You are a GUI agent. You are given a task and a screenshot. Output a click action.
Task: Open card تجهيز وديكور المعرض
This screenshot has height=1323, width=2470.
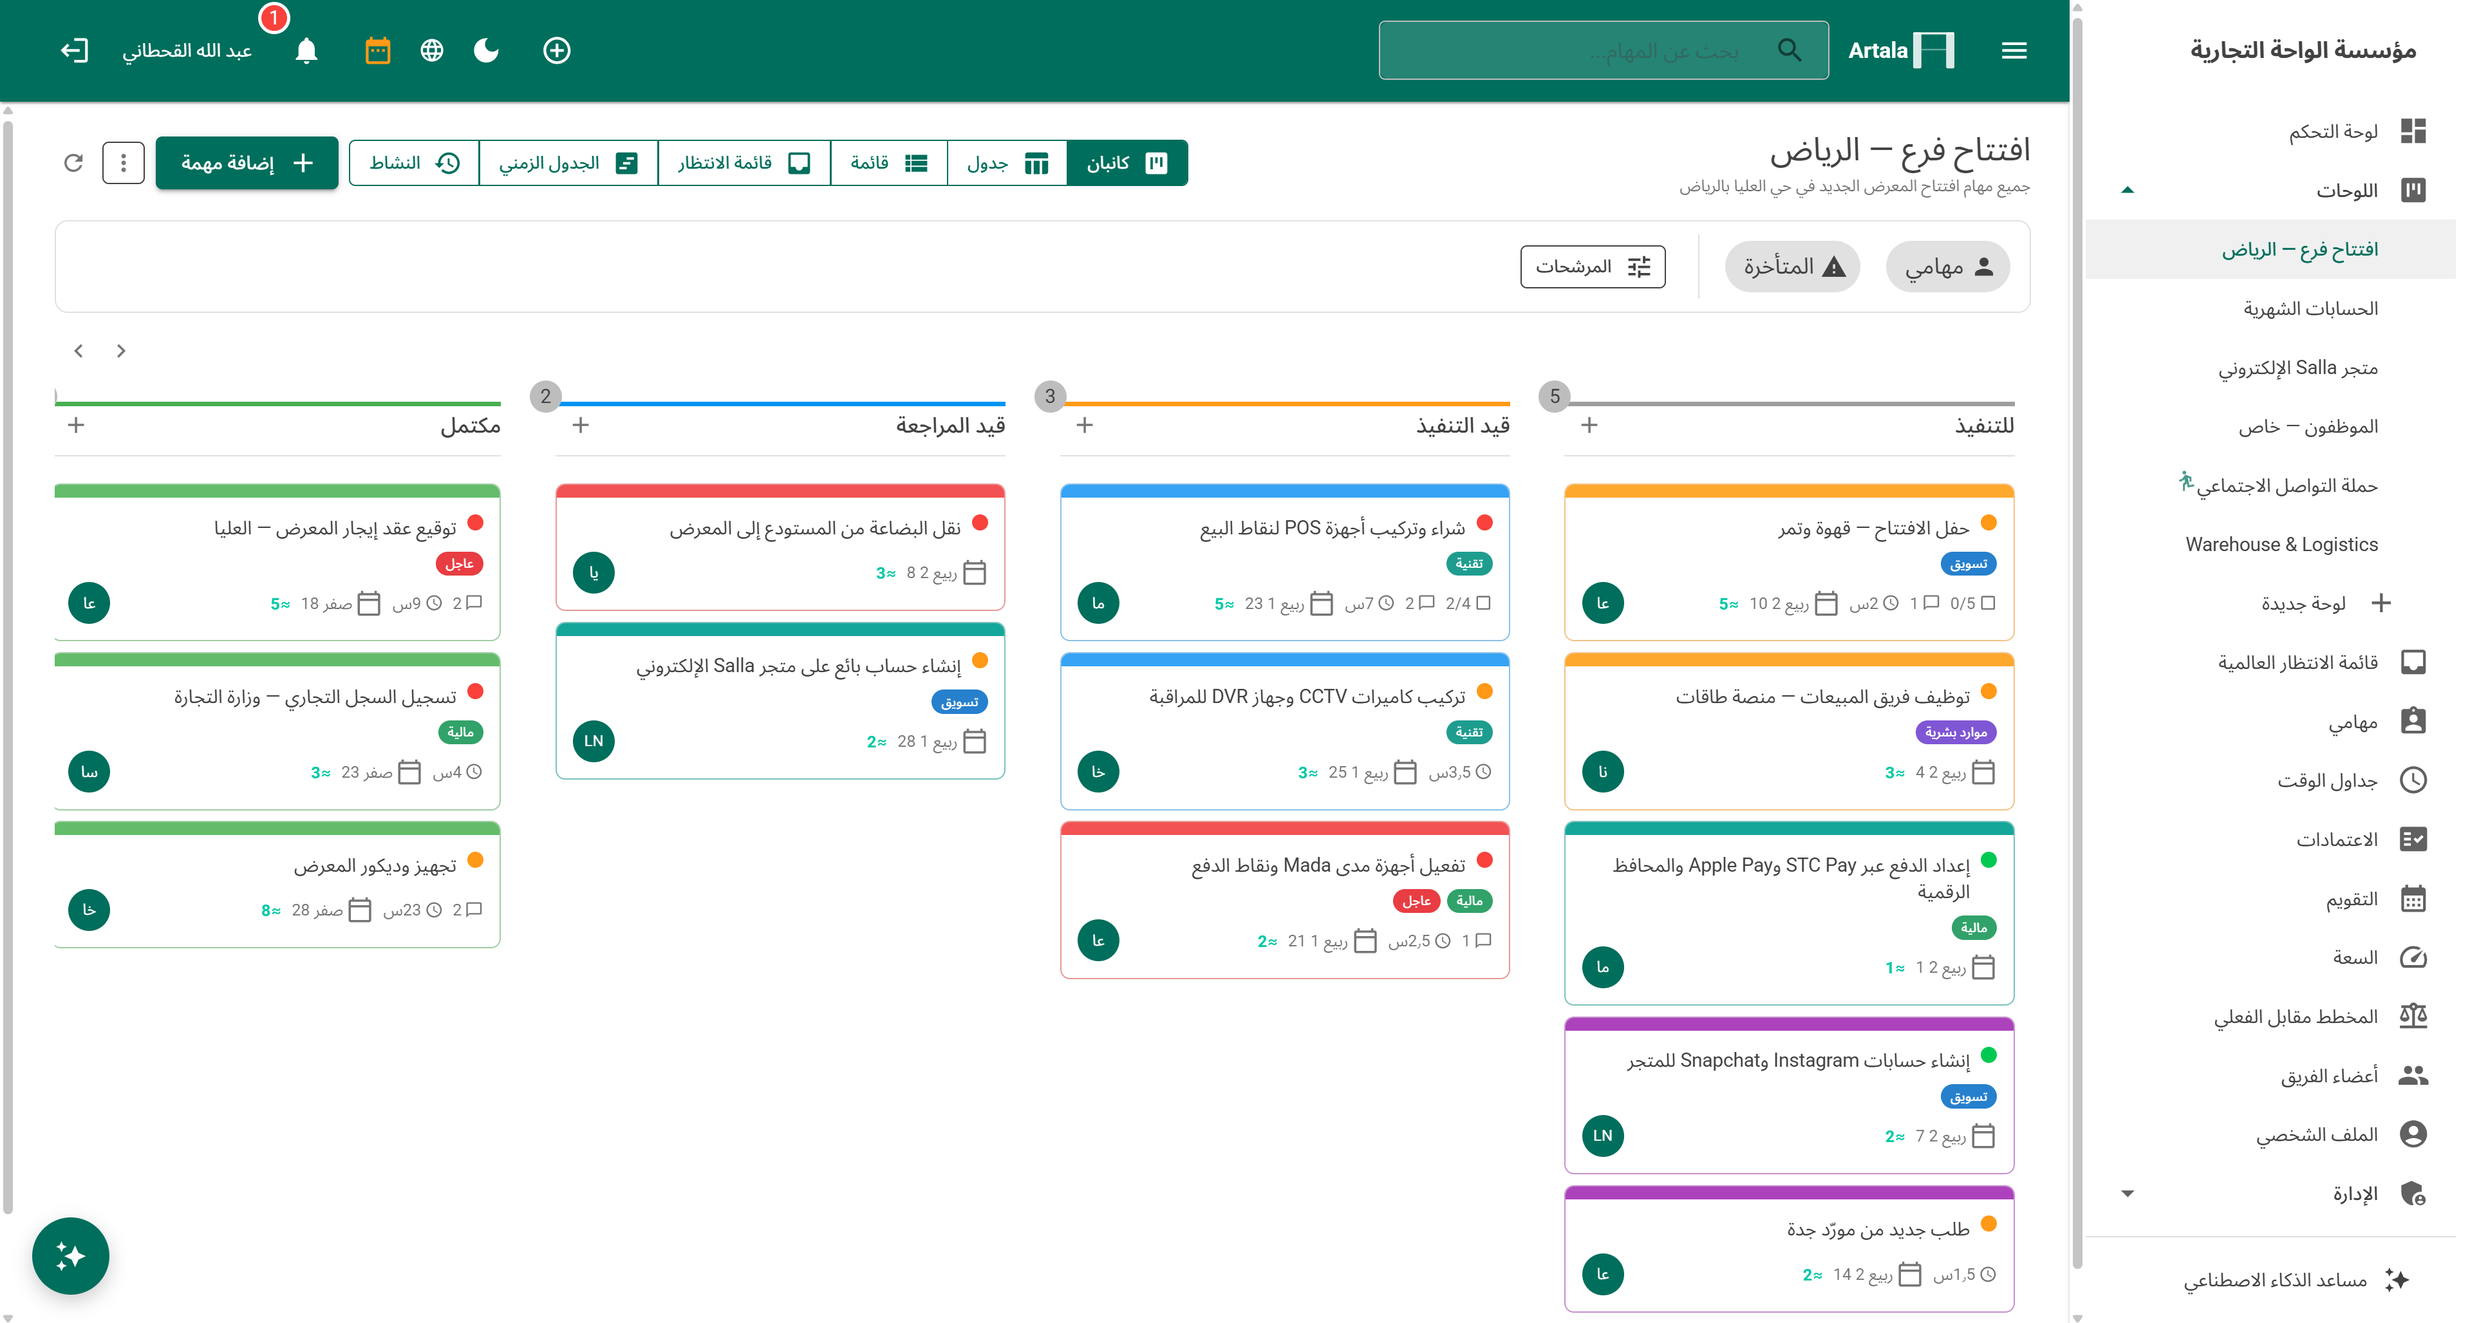pos(277,884)
